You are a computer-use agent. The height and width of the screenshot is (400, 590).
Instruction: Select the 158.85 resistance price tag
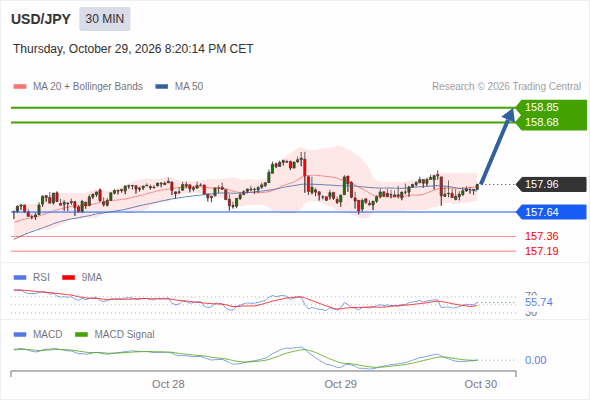click(x=552, y=107)
